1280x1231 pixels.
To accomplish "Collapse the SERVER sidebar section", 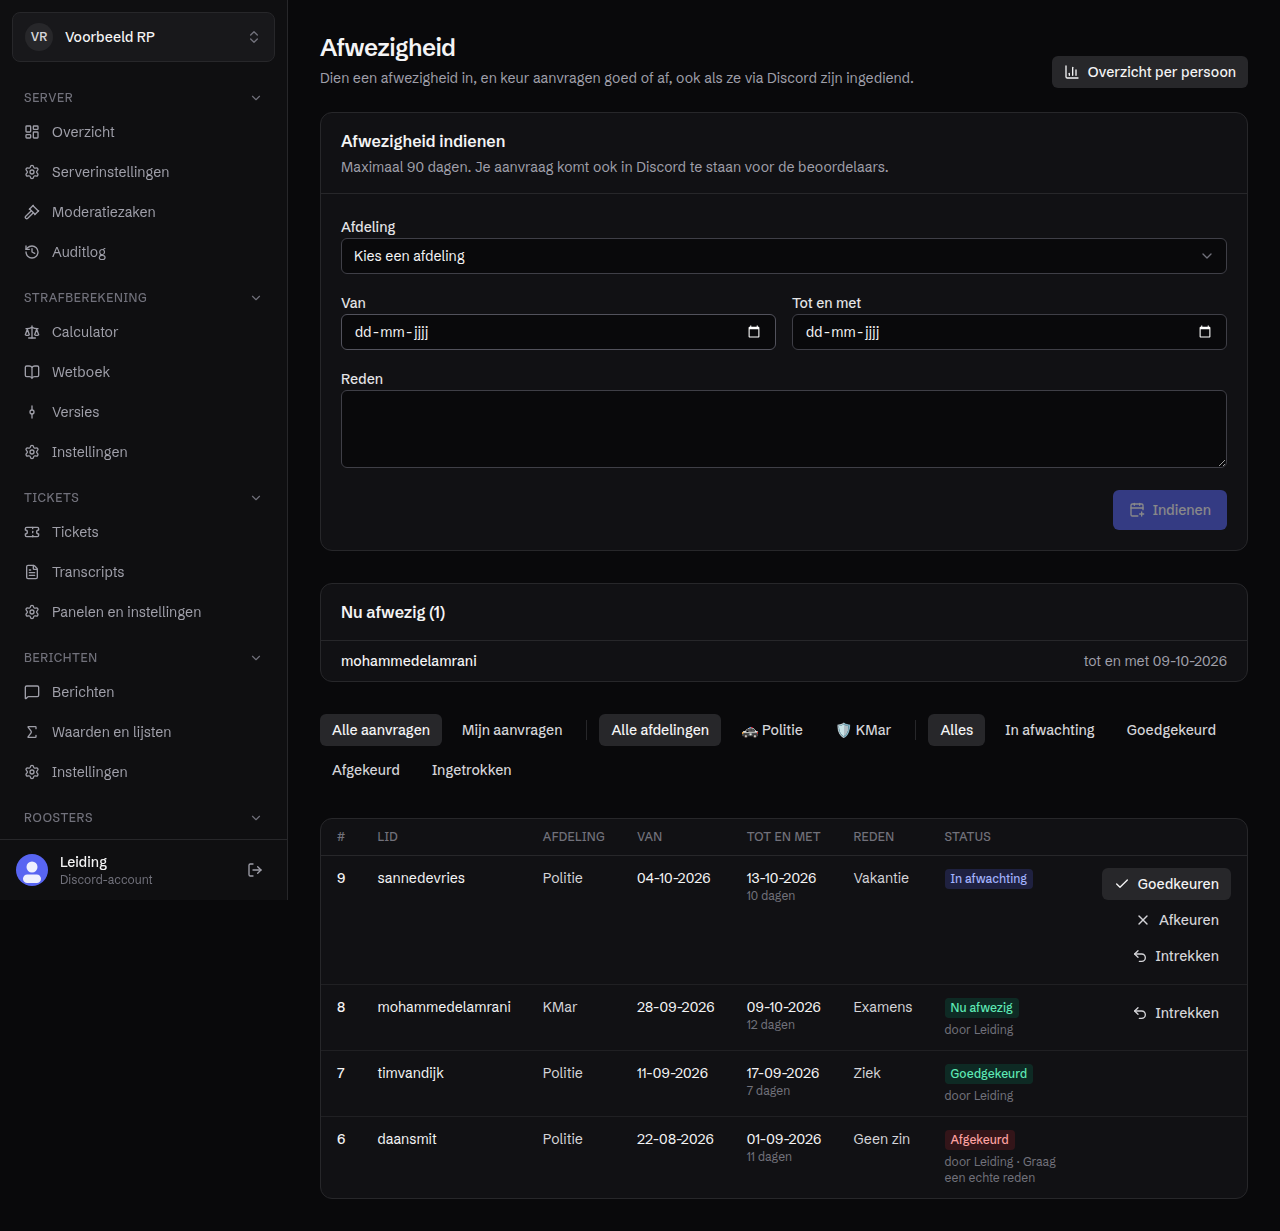I will click(256, 98).
